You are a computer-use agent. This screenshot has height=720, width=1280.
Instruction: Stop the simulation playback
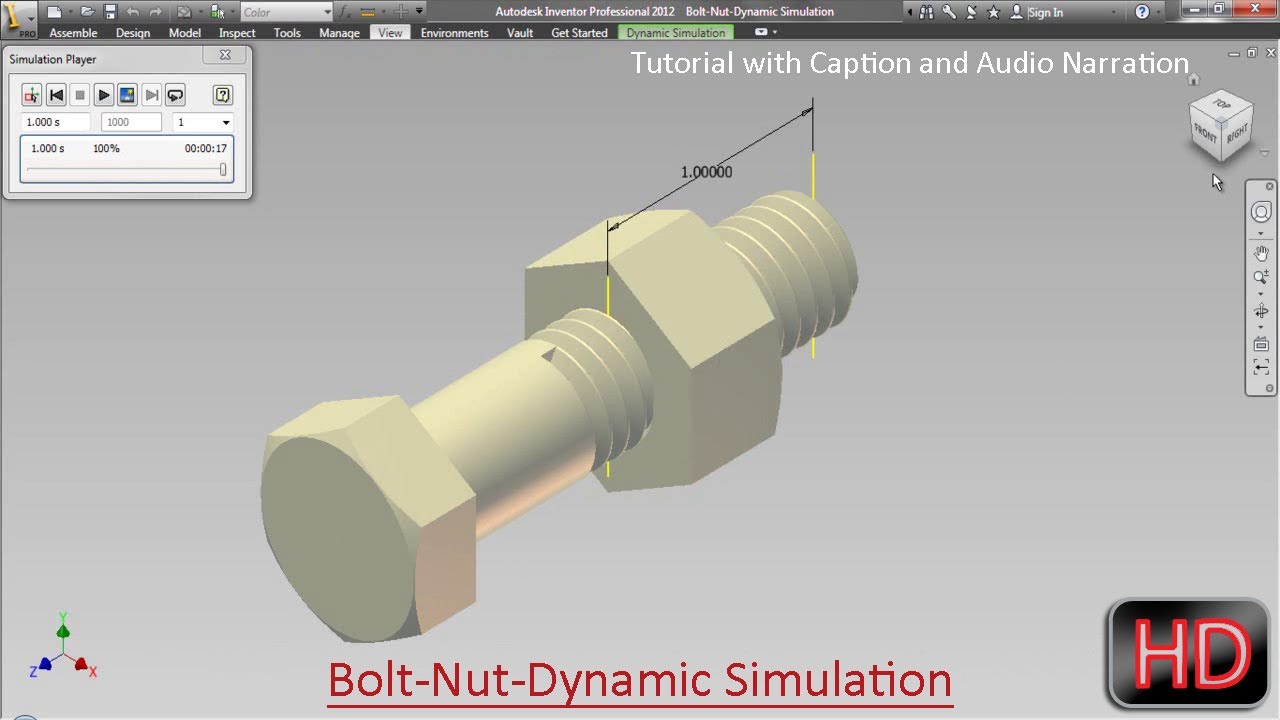(x=80, y=95)
